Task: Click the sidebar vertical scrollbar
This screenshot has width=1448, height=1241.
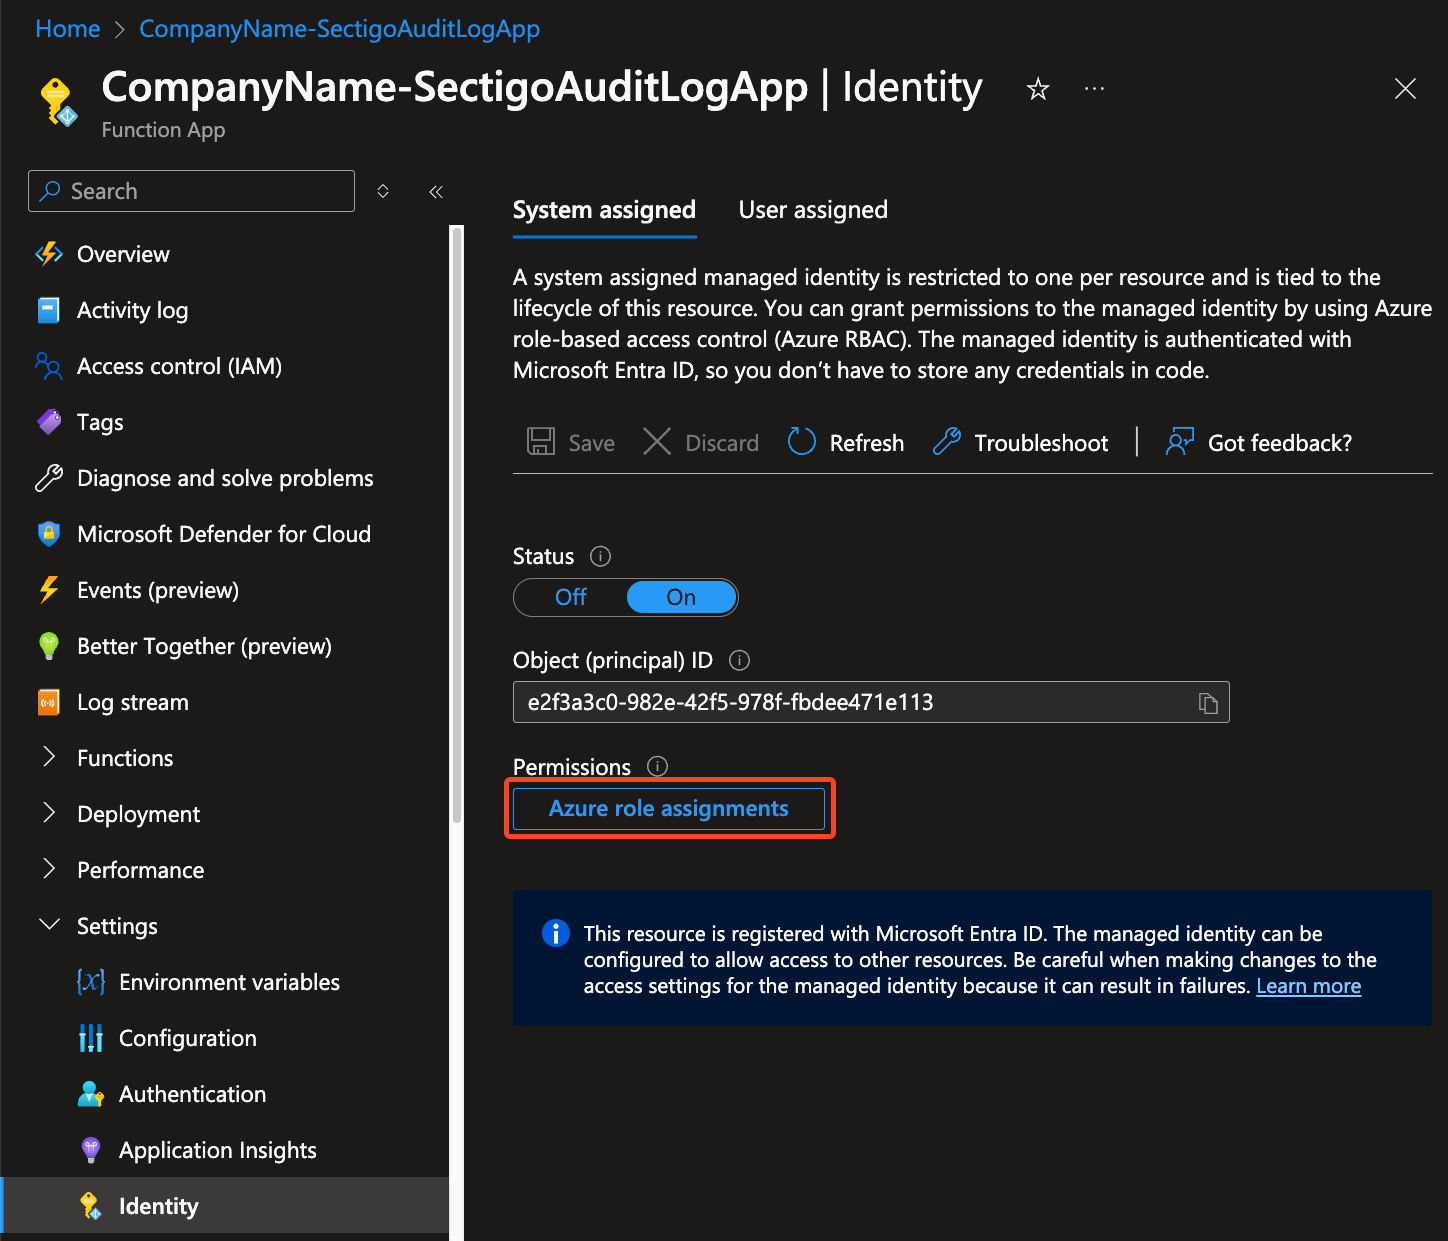Action: click(457, 525)
